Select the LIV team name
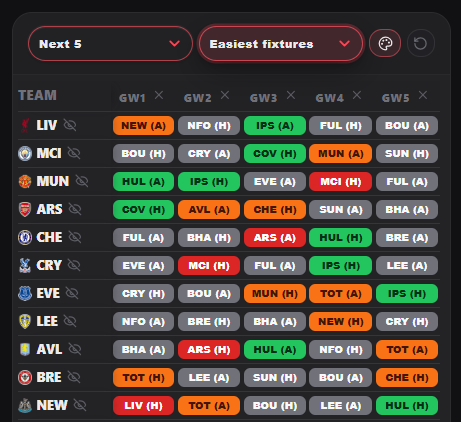 click(x=47, y=125)
